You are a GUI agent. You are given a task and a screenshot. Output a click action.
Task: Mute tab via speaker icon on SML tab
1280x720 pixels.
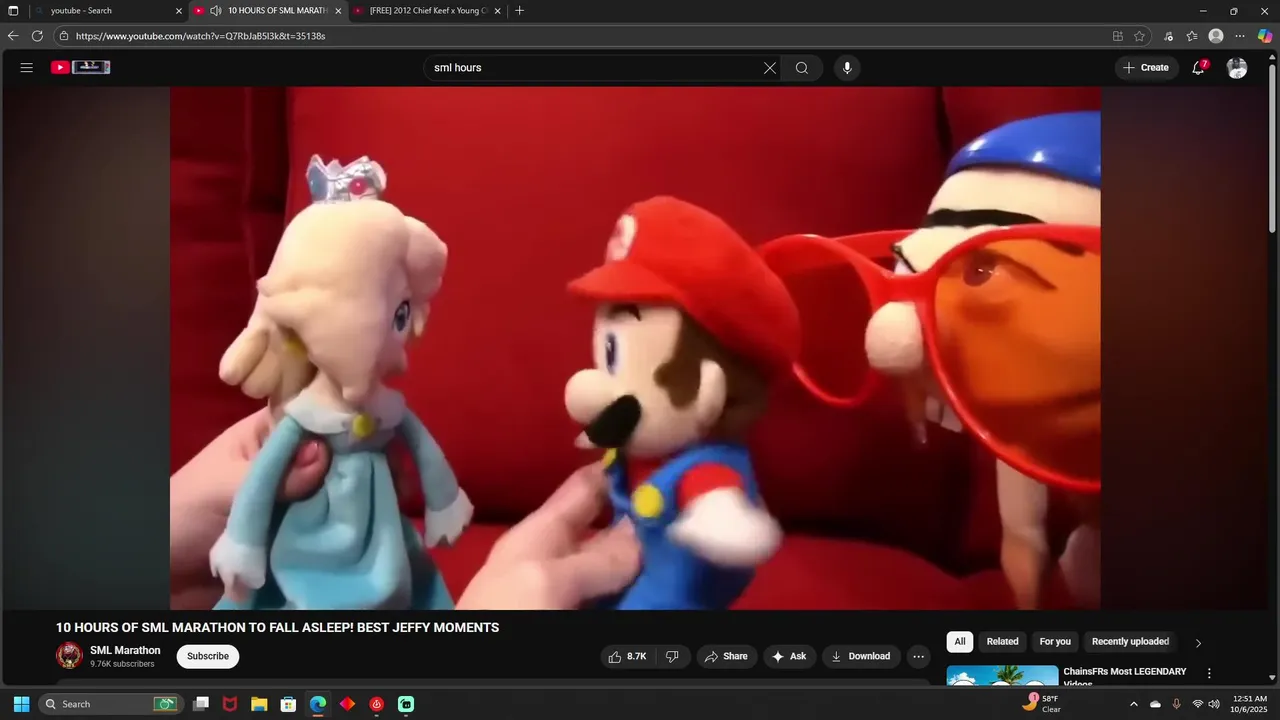click(x=215, y=11)
